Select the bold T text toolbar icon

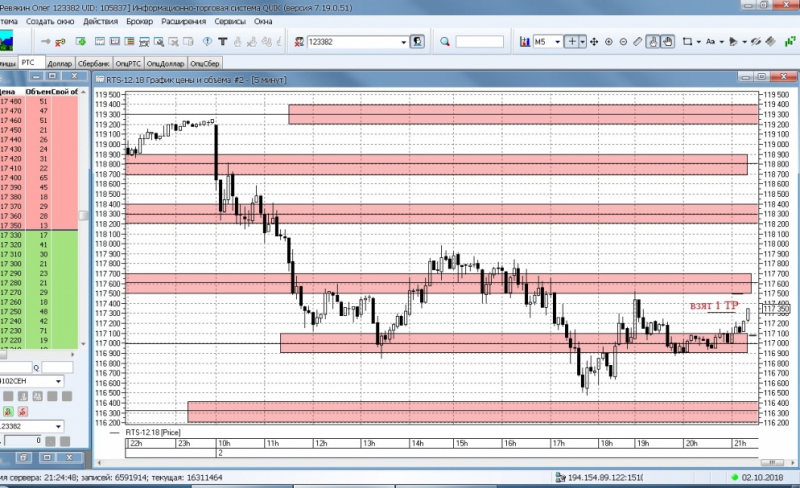(222, 41)
